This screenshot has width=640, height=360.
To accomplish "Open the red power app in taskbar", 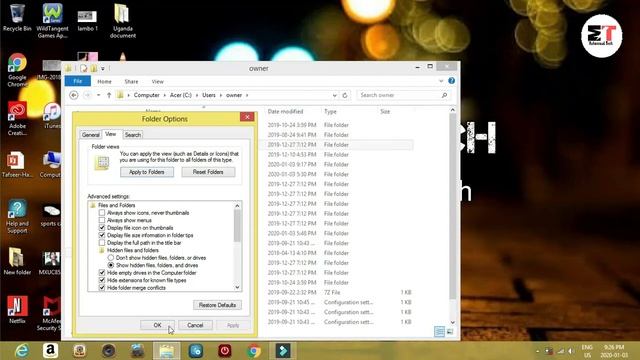I will (224, 351).
